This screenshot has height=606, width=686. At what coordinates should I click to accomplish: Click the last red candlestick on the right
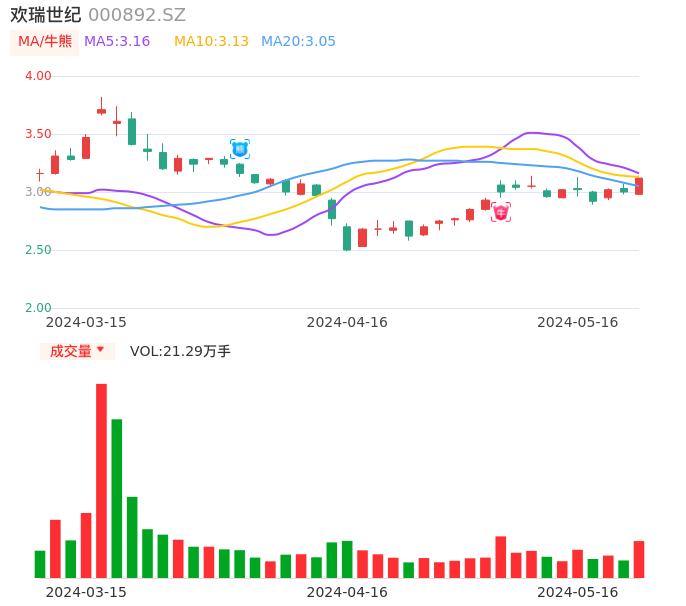click(x=639, y=186)
